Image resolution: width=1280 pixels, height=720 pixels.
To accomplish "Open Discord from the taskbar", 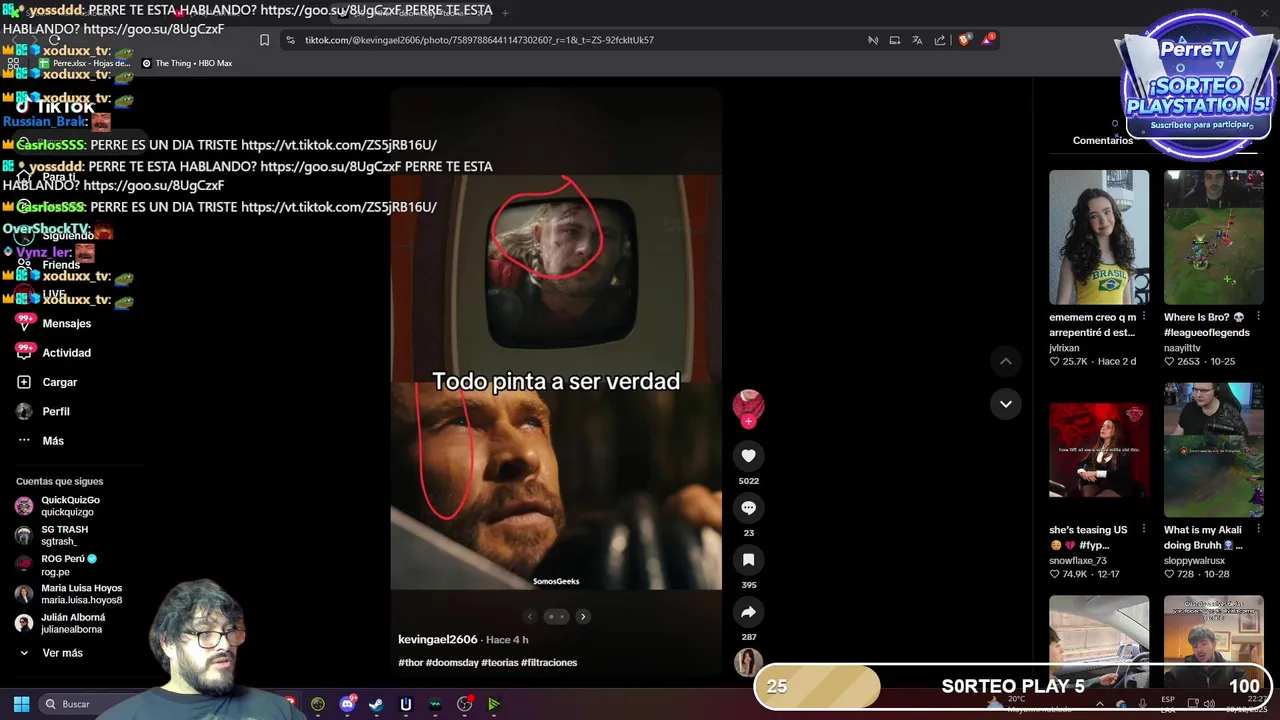I will point(347,704).
